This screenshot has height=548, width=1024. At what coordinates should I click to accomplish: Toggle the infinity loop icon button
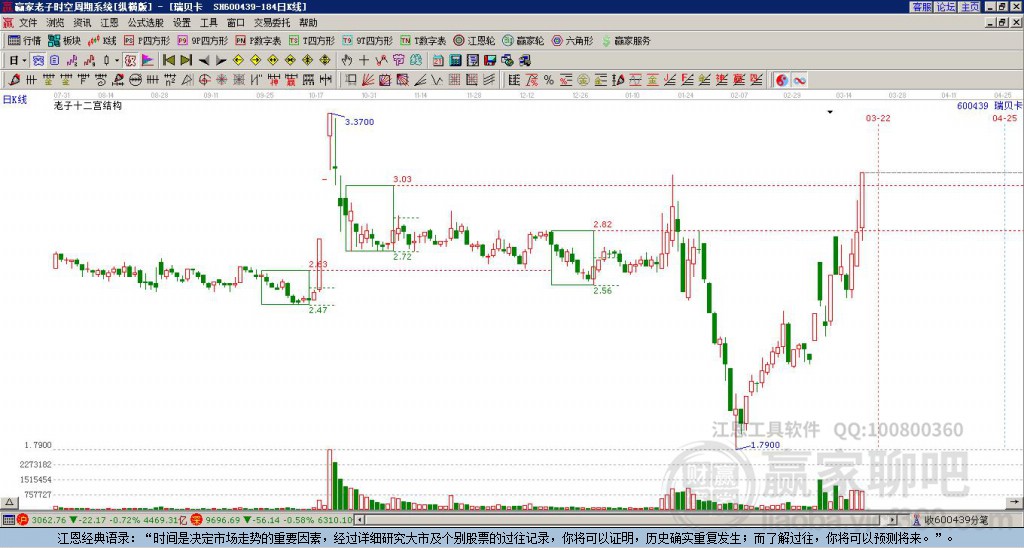point(799,80)
